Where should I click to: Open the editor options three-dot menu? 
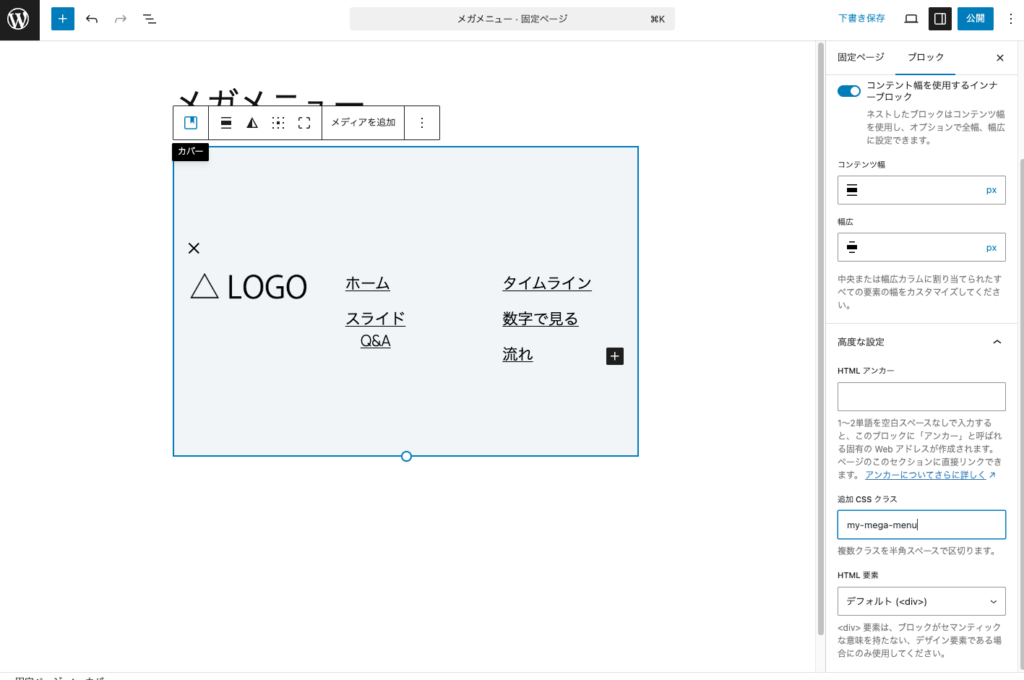[x=1011, y=18]
